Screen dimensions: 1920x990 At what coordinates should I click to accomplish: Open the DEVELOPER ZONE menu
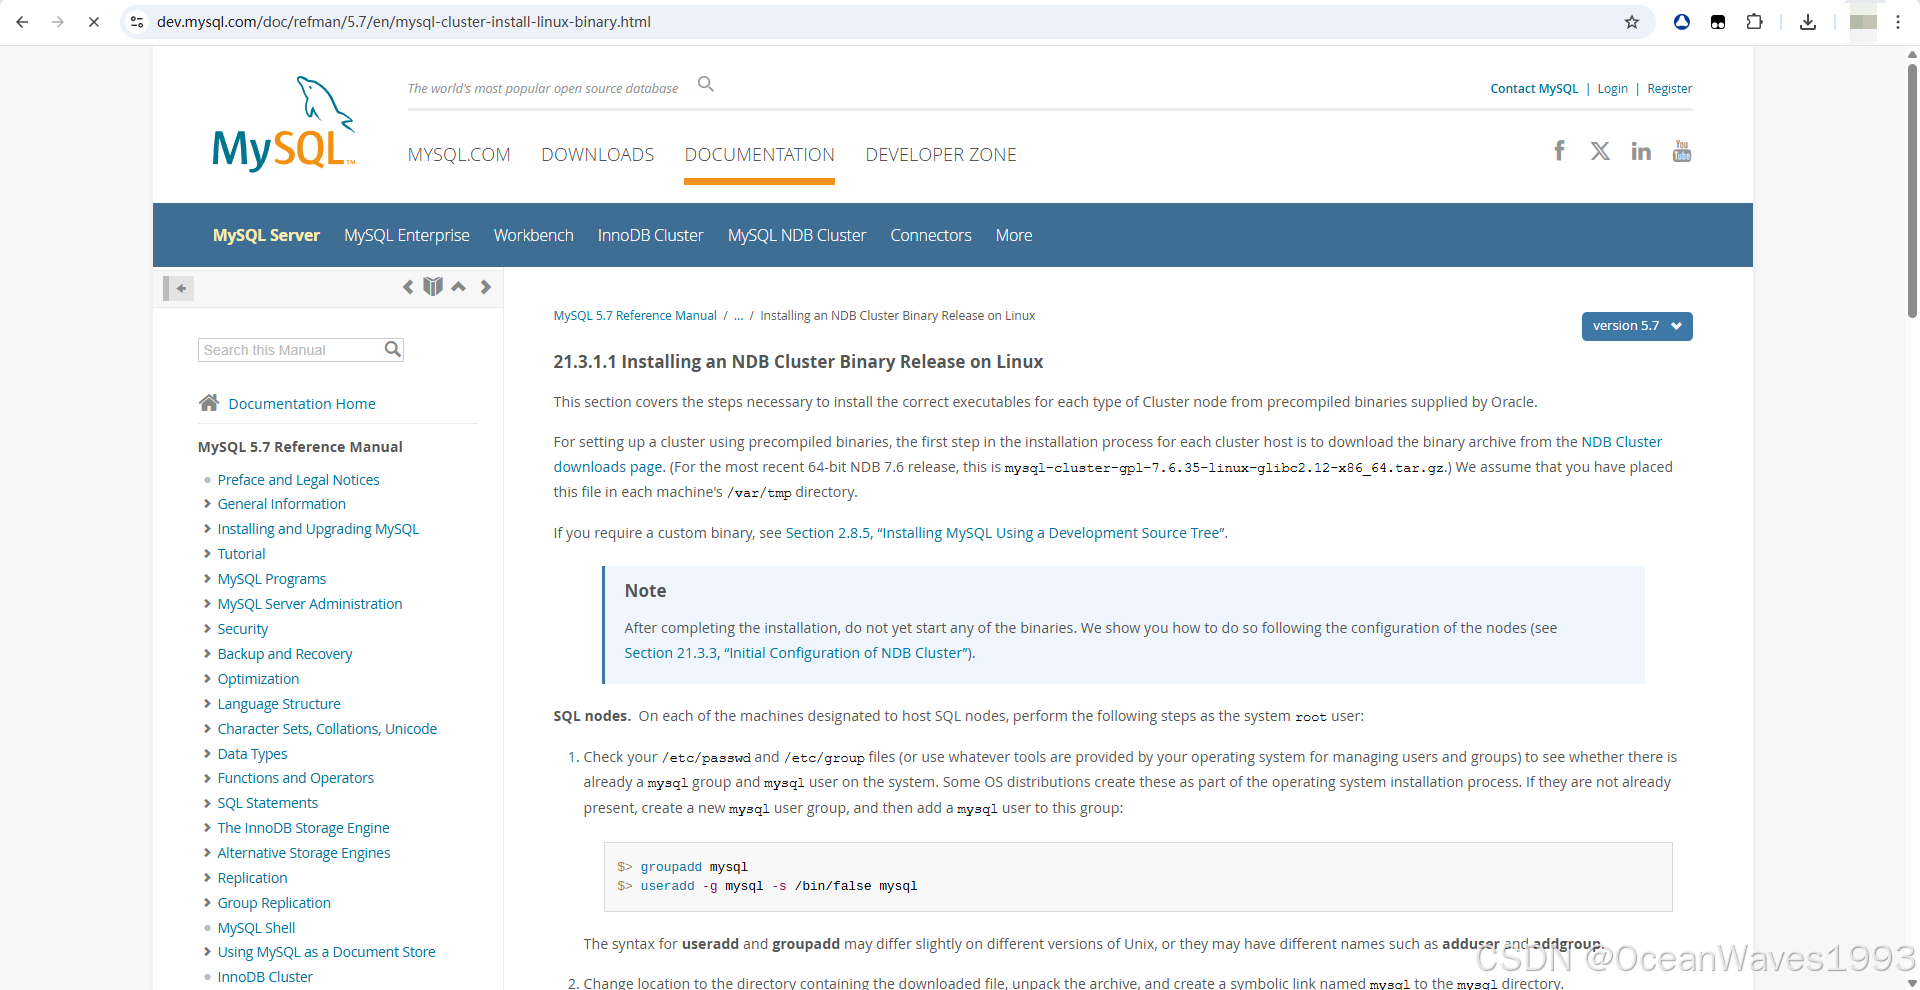(941, 155)
